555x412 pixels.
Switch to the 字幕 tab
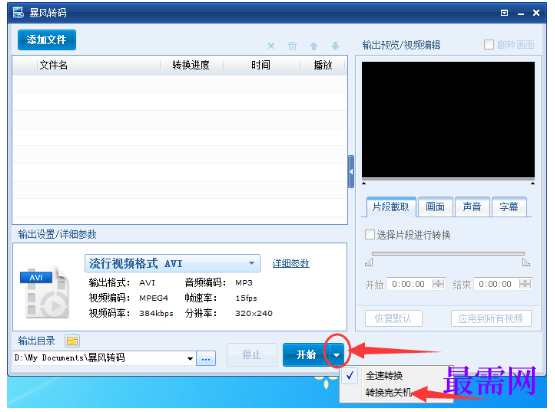509,207
